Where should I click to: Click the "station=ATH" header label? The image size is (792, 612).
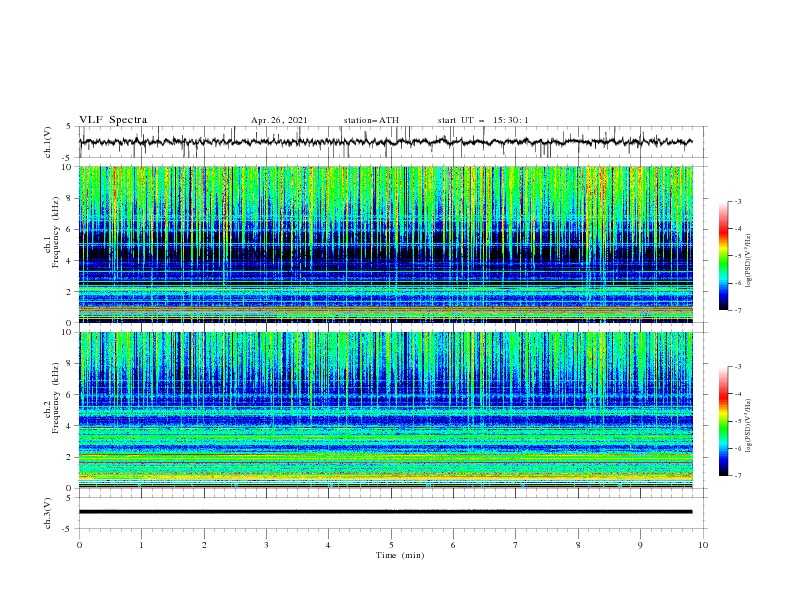click(371, 120)
